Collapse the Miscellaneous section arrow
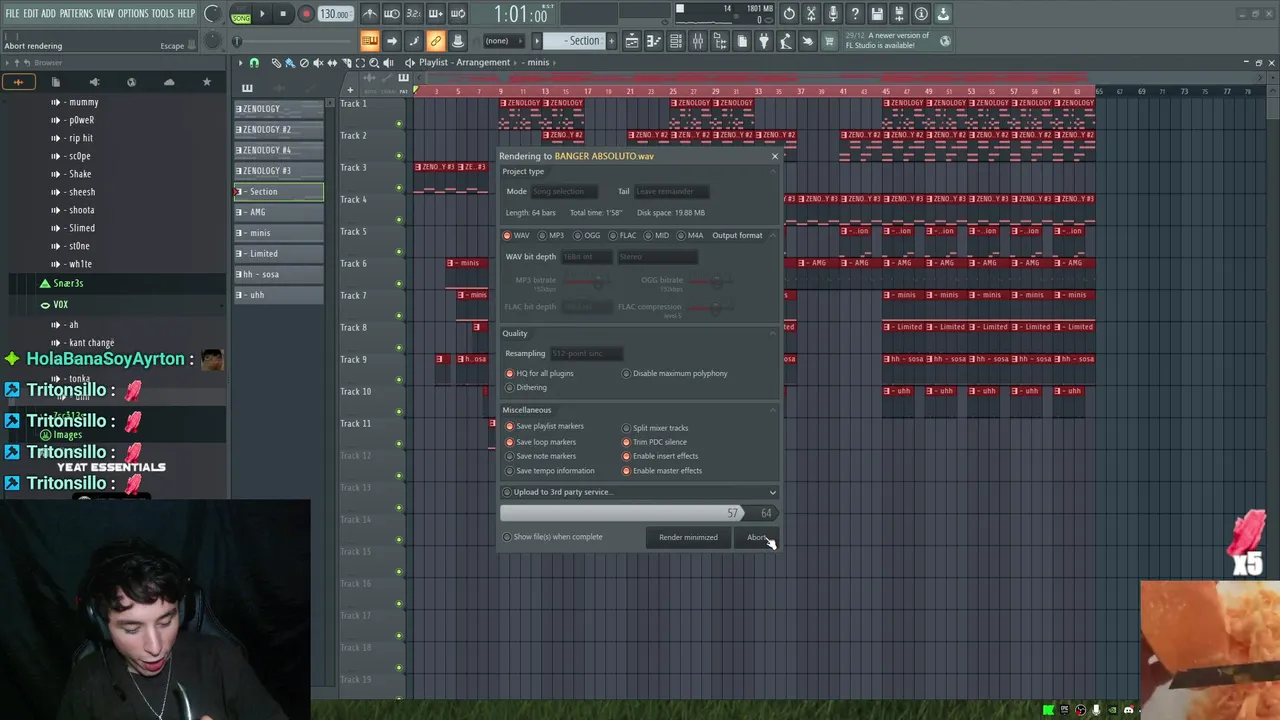The image size is (1280, 720). coord(773,410)
